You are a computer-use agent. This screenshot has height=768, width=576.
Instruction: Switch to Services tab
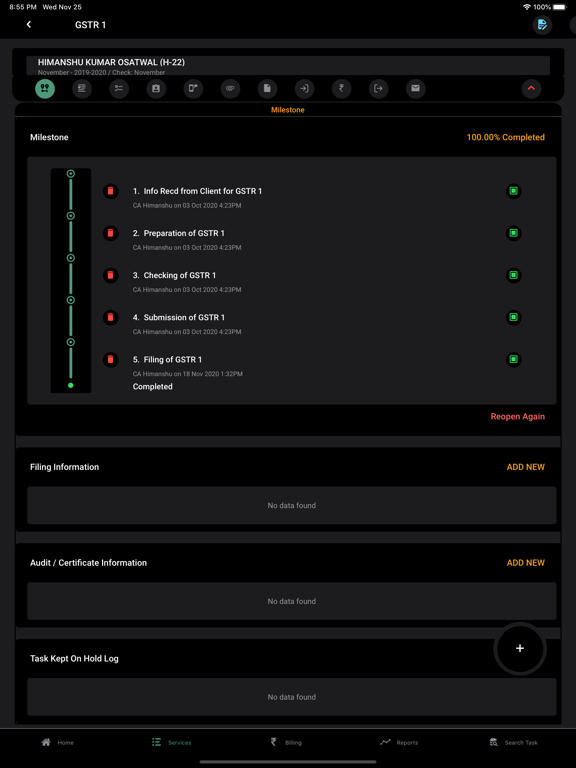171,743
